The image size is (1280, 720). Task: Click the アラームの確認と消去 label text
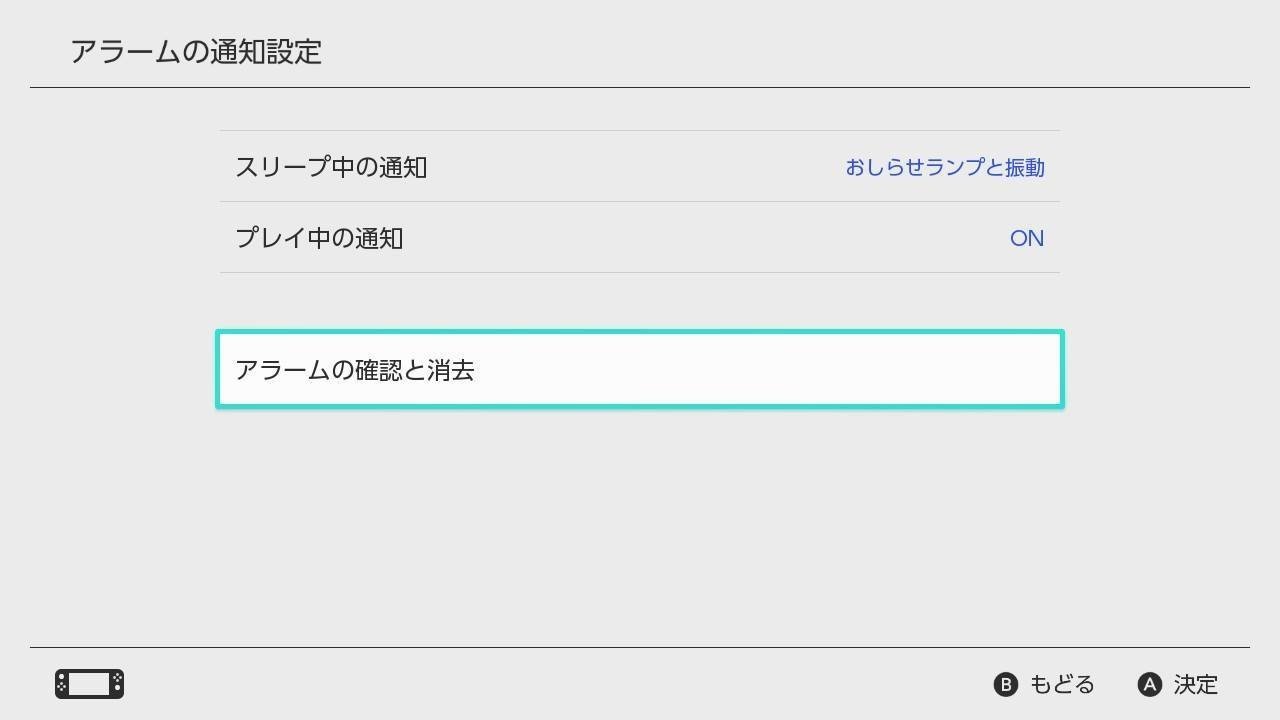355,370
